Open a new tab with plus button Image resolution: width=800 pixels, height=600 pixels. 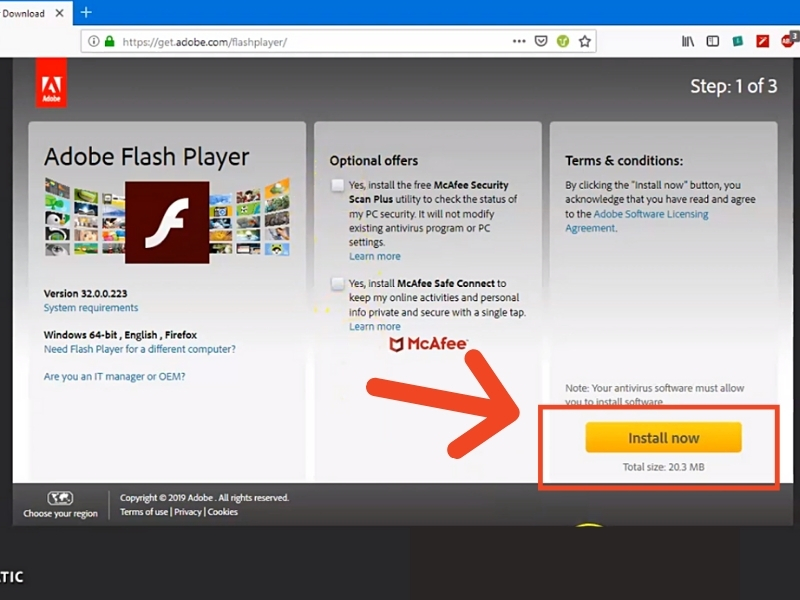86,12
